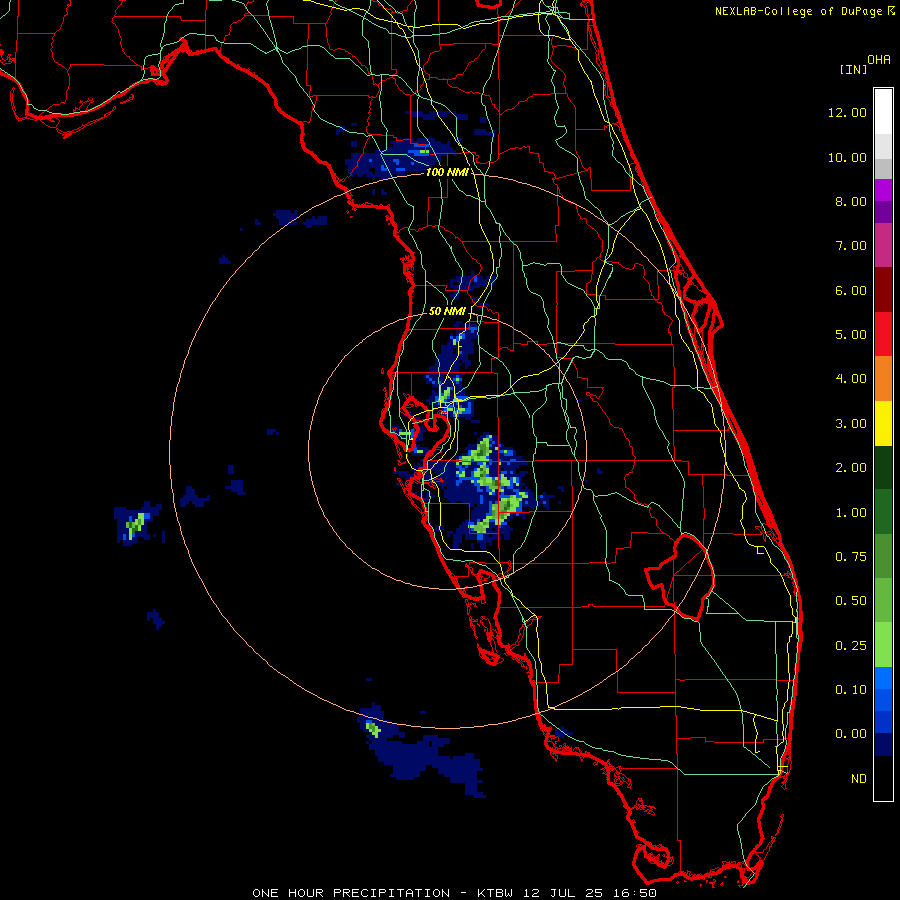Click the OHA product code label

tap(879, 60)
